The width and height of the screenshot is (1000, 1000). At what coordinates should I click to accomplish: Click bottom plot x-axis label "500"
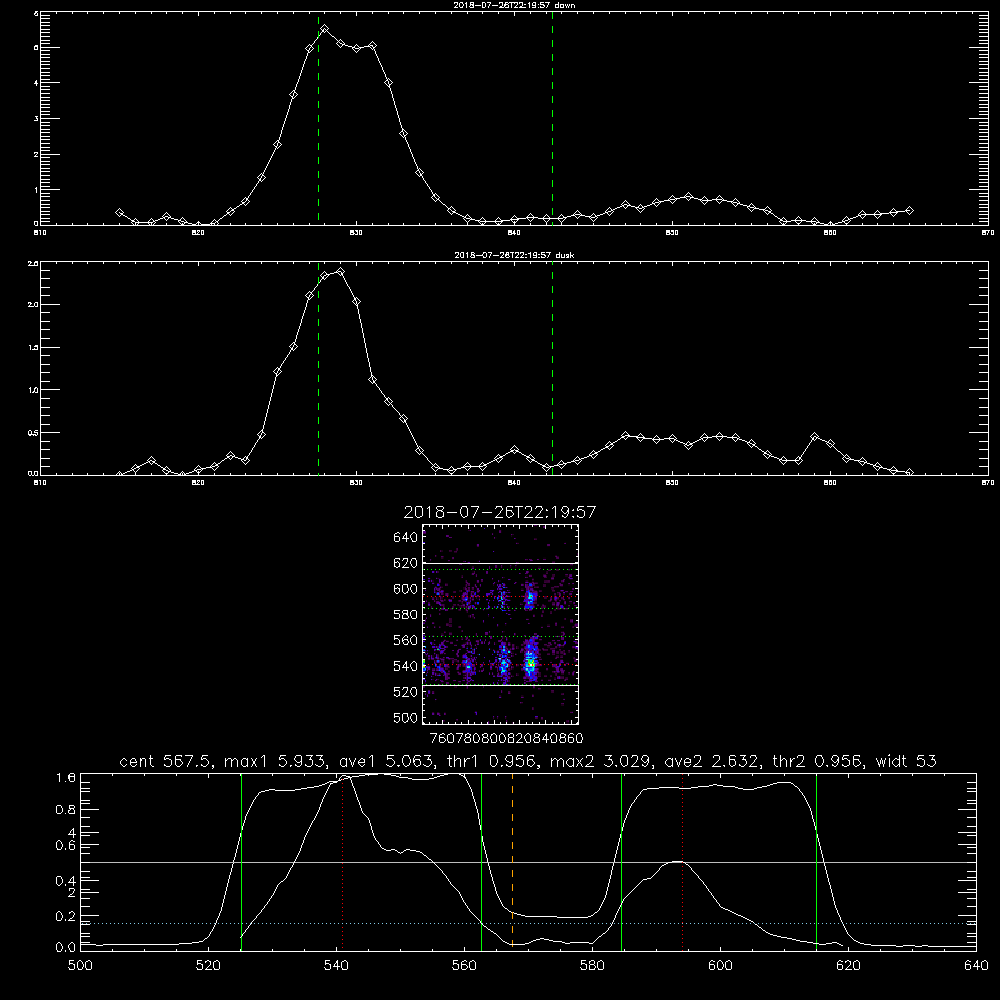point(80,966)
